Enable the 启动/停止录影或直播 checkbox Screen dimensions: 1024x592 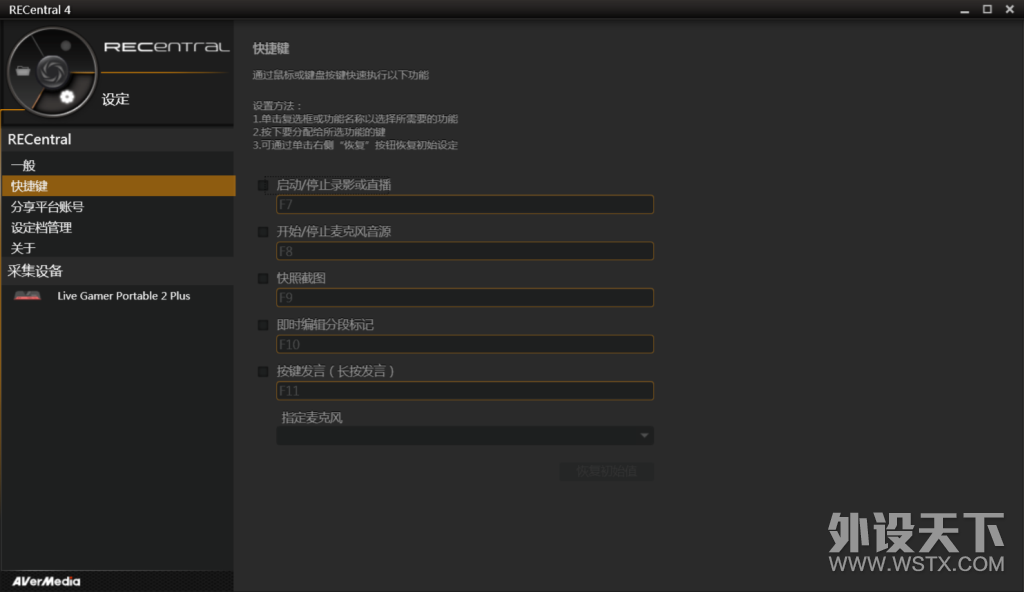tap(263, 186)
